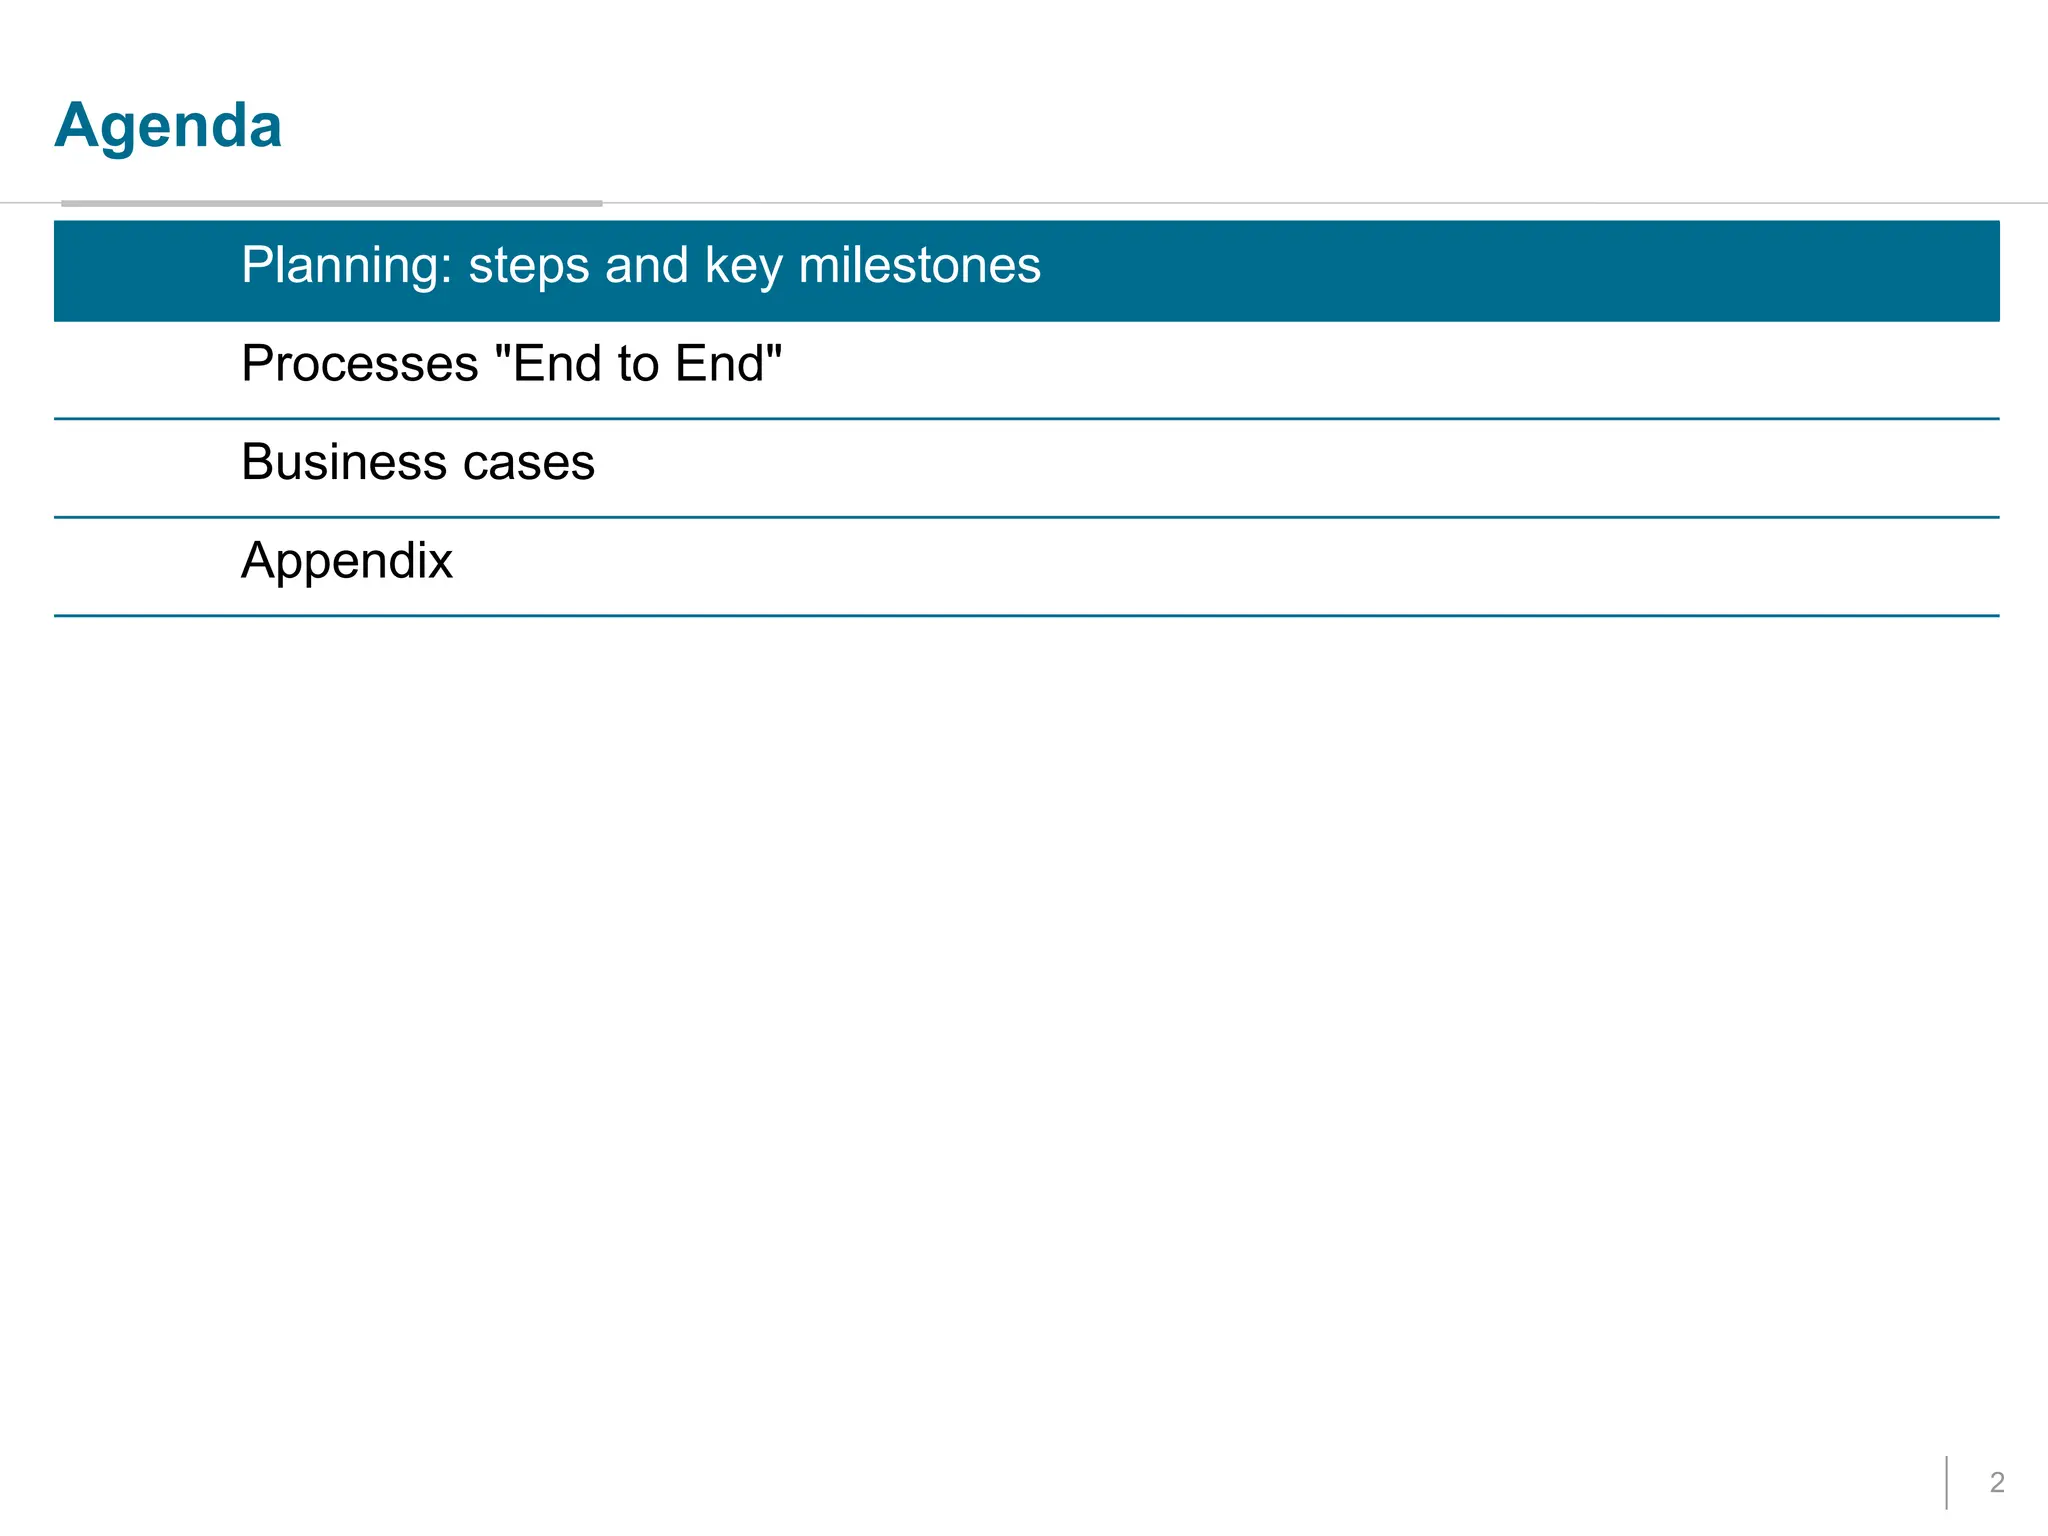Image resolution: width=2048 pixels, height=1536 pixels.
Task: Click the "Agenda" slide title
Action: point(168,126)
